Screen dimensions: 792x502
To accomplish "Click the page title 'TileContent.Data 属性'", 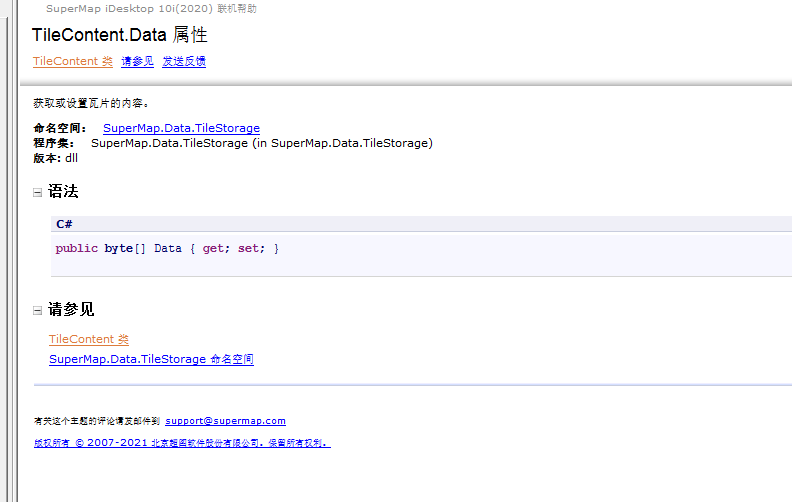I will click(120, 35).
